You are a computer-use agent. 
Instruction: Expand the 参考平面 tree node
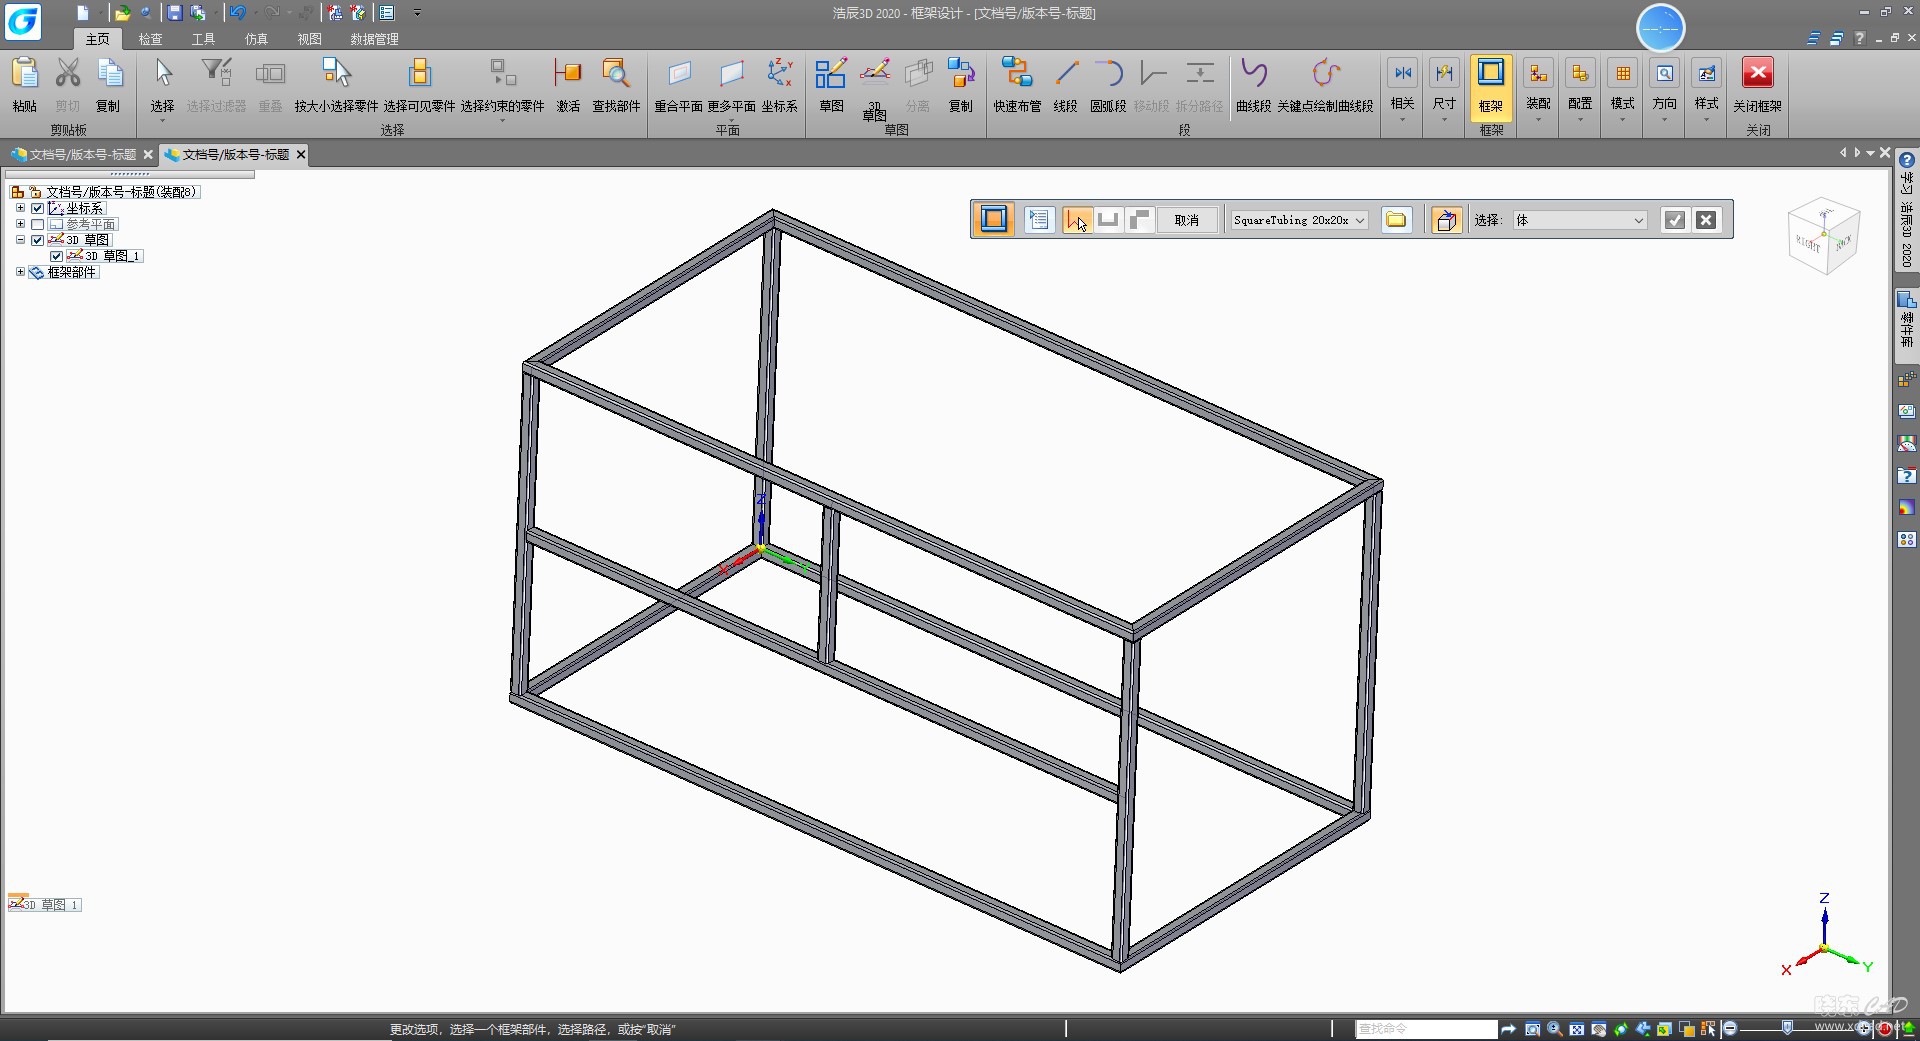click(x=20, y=225)
